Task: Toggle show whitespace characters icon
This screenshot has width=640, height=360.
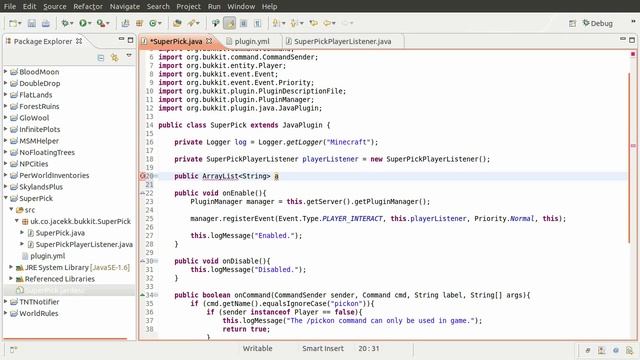Action: coord(258,23)
